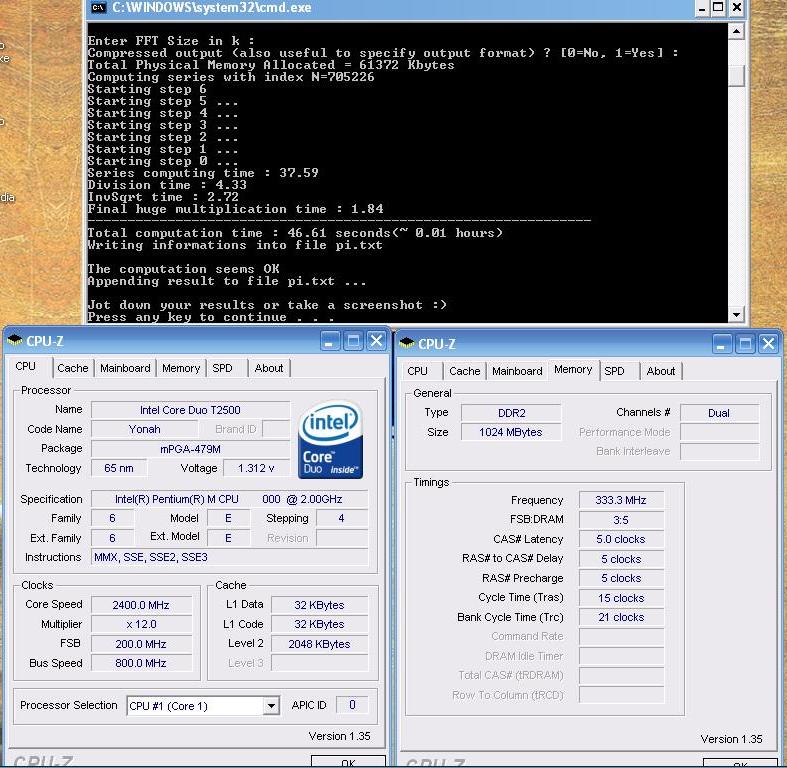Click the empty Performance Mode field
Viewport: 787px width, 768px height.
coord(720,432)
